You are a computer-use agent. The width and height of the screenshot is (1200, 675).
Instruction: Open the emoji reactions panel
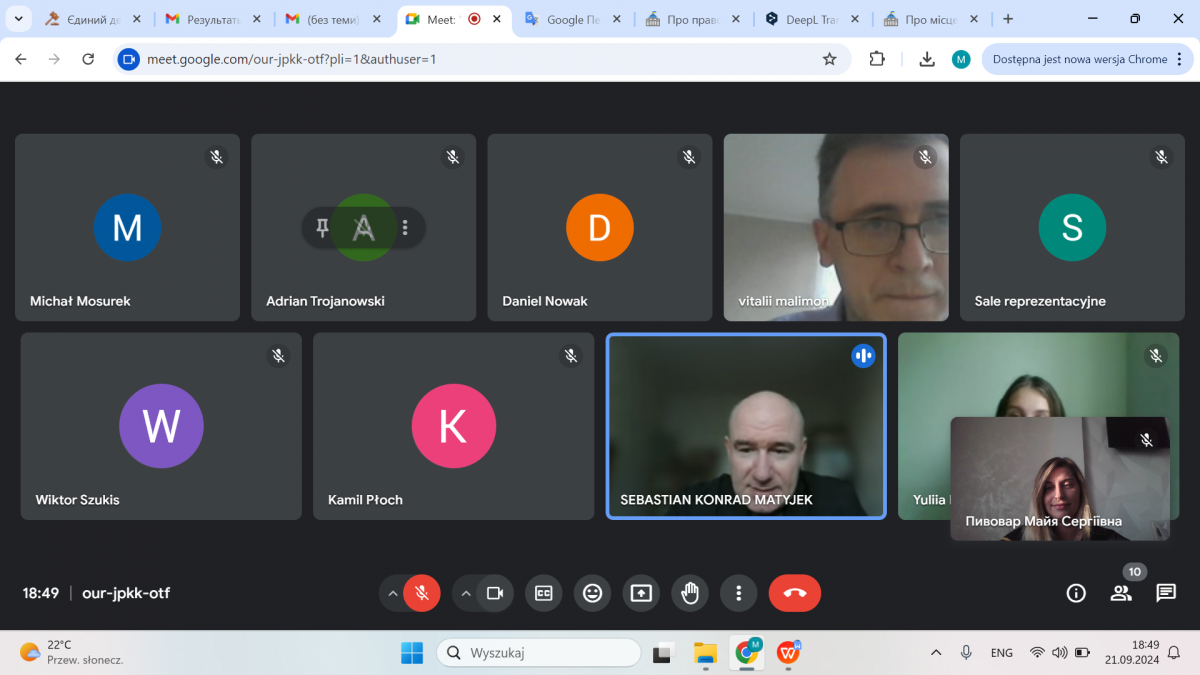[x=593, y=593]
